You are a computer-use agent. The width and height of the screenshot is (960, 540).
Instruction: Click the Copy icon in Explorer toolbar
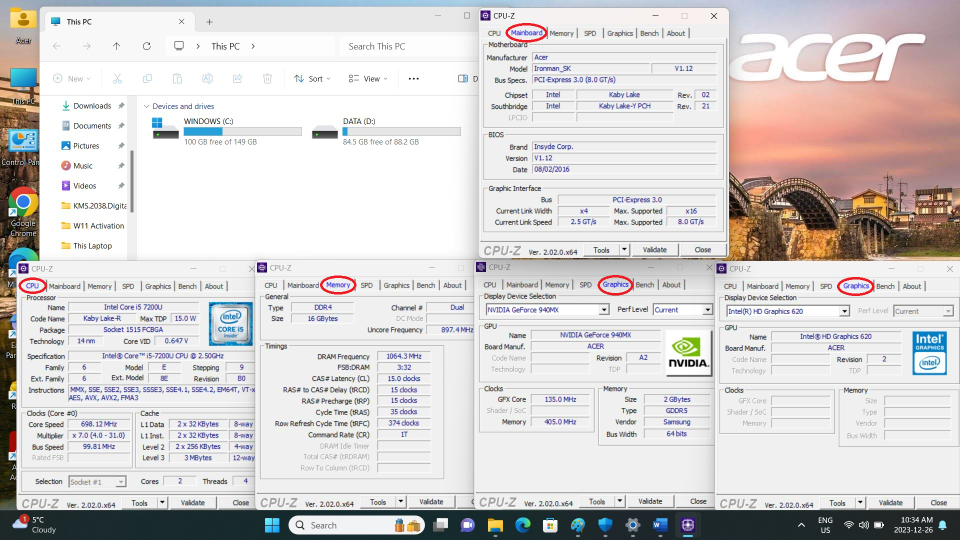click(147, 78)
